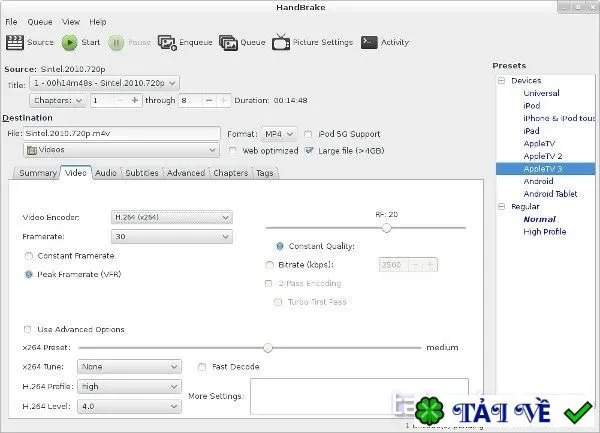Screen dimensions: 600x433
Task: Increase the start chapter with plus
Action: click(134, 101)
